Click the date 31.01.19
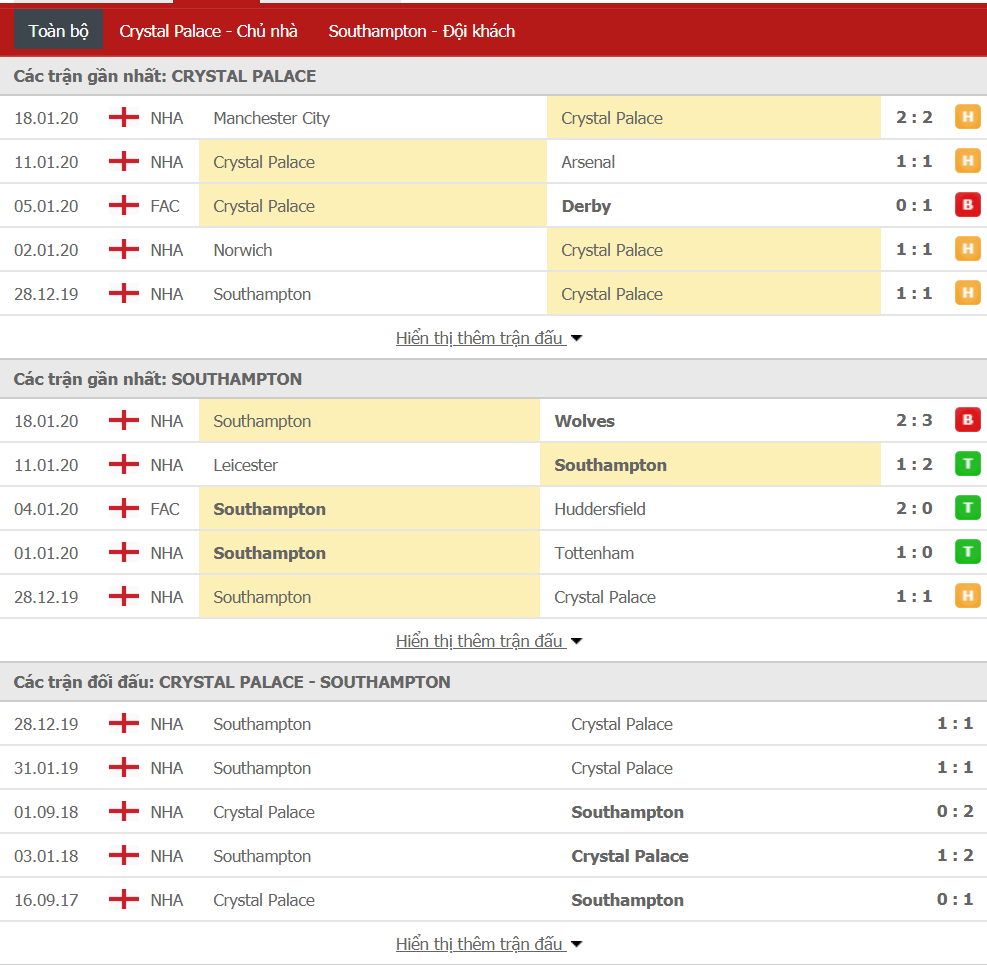 point(46,769)
